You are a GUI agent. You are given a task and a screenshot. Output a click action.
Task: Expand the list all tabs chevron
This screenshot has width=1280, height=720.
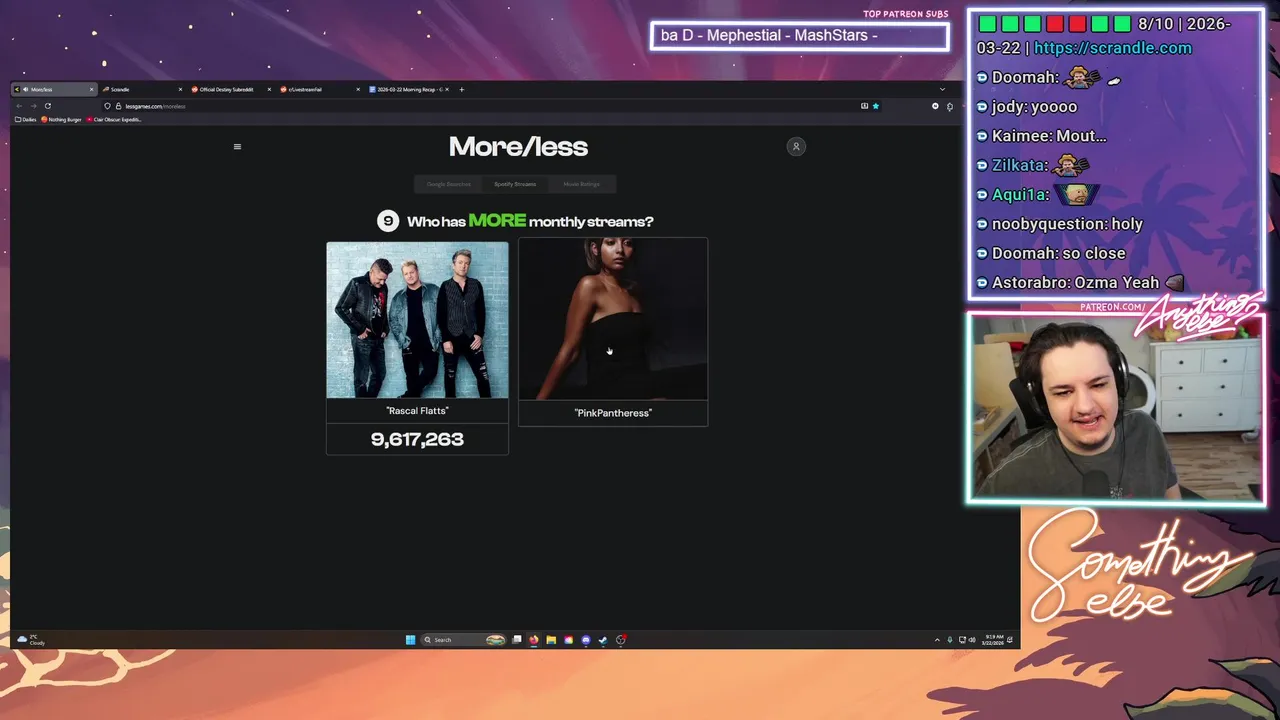click(x=942, y=89)
